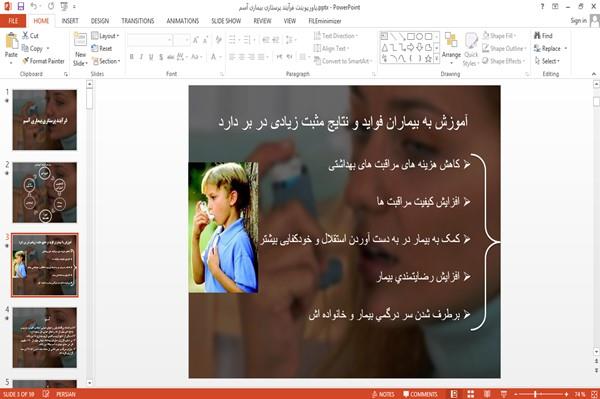Click Increase Font Size button

click(196, 40)
